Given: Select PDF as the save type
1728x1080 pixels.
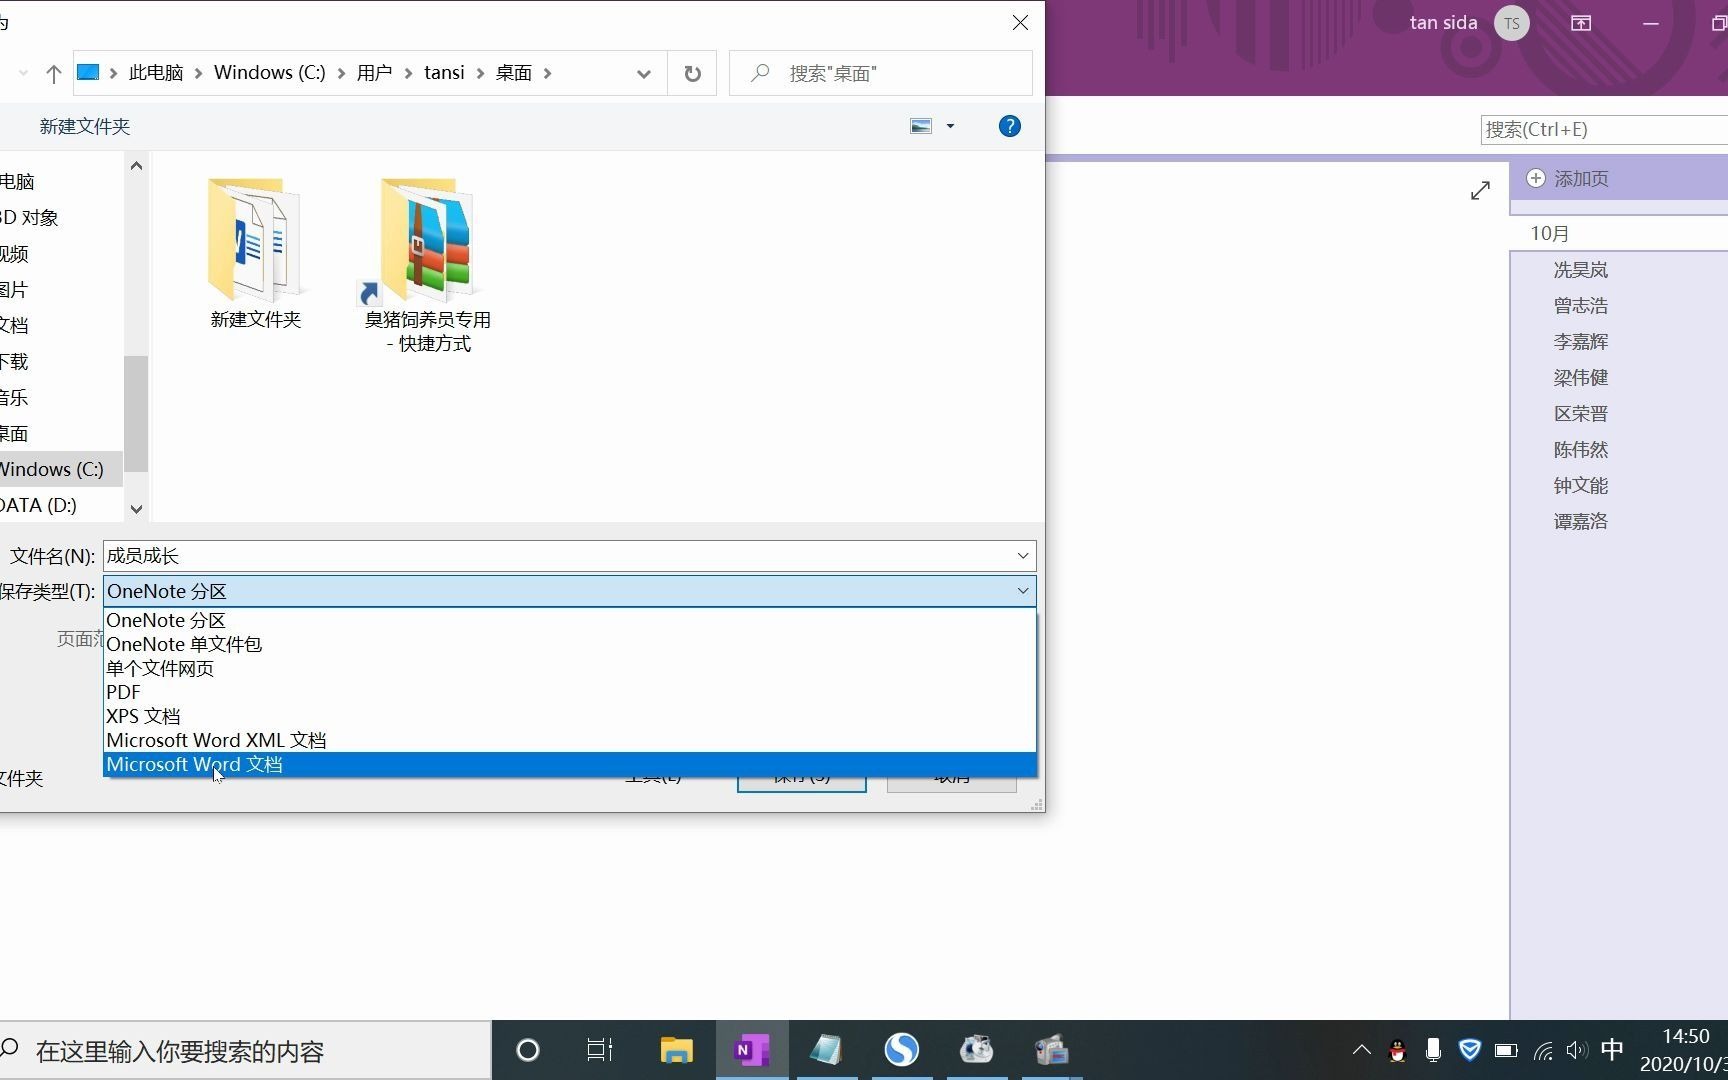Looking at the screenshot, I should 570,692.
